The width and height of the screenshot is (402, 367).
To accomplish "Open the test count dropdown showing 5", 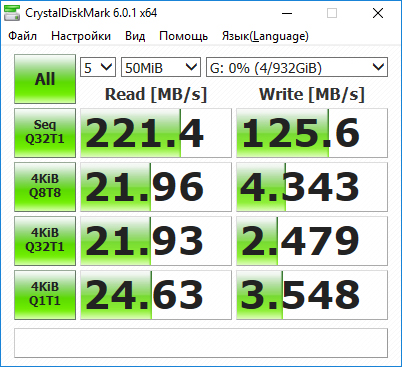I will 98,67.
